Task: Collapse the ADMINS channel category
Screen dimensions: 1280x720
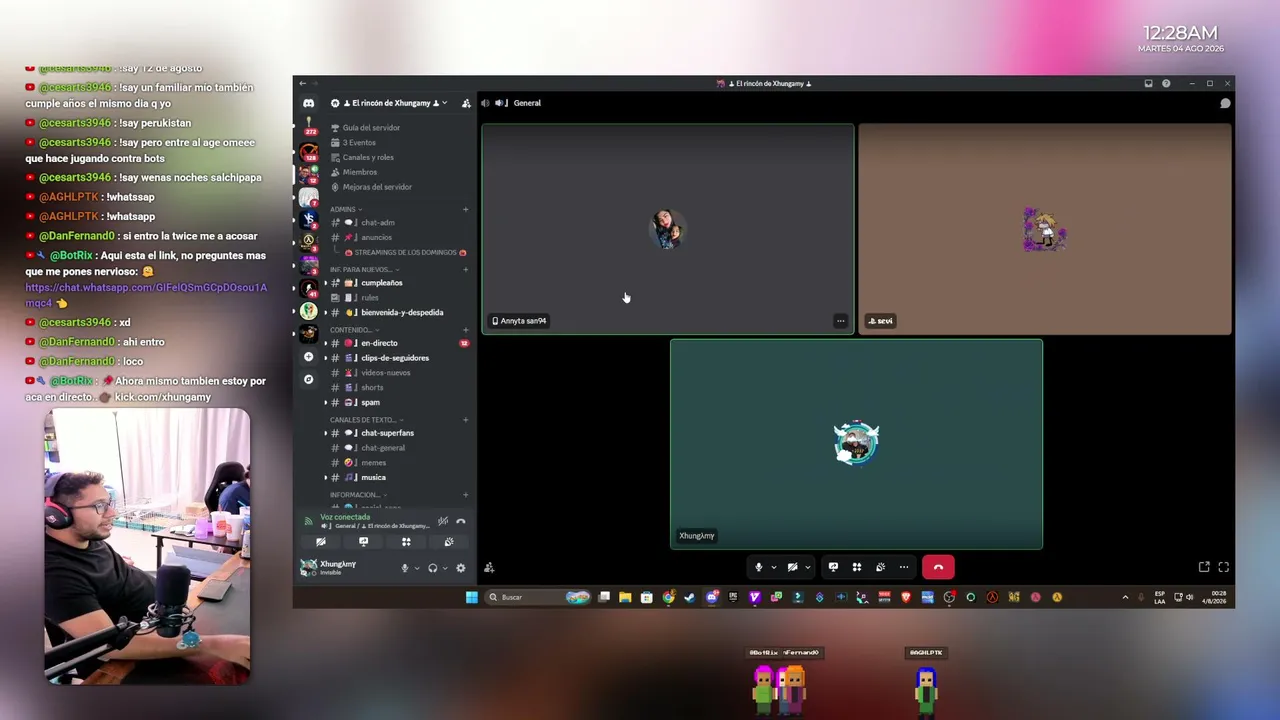Action: 345,209
